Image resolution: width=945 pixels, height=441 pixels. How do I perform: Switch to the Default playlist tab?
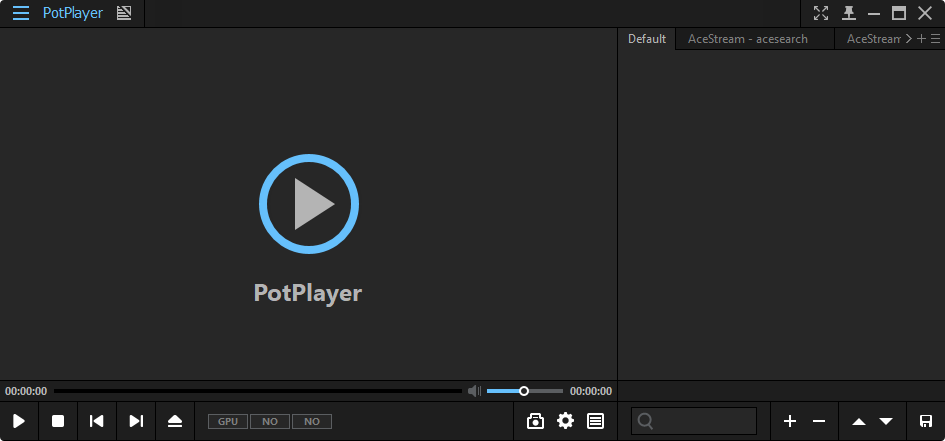pos(646,39)
